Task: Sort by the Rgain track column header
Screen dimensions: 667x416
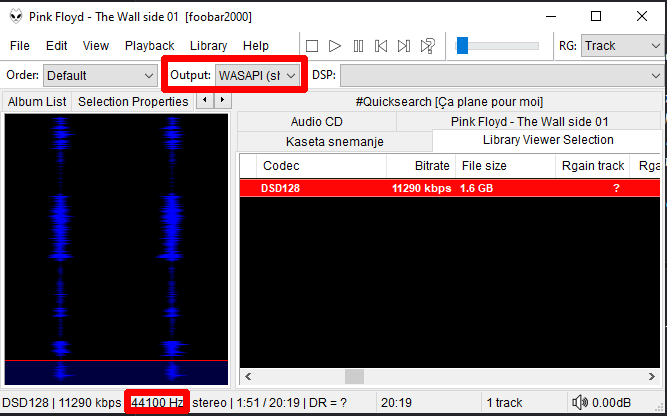Action: point(593,166)
